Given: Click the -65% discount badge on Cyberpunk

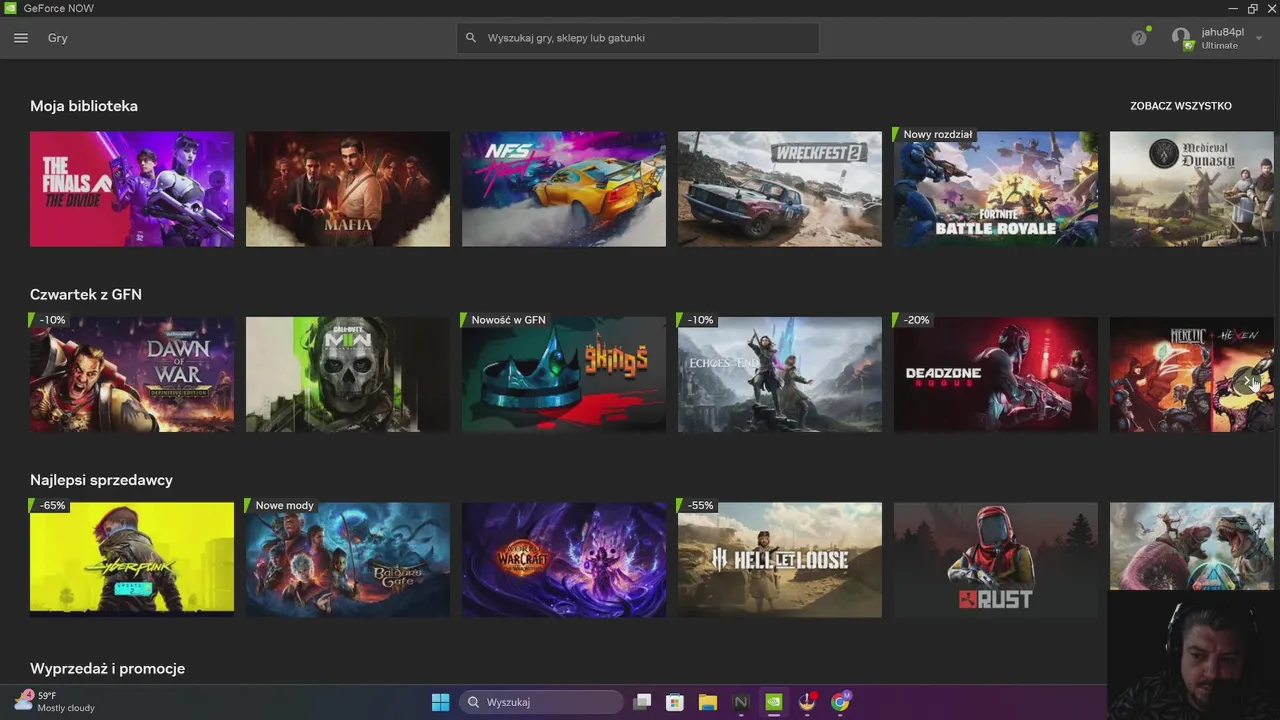Looking at the screenshot, I should pos(51,505).
